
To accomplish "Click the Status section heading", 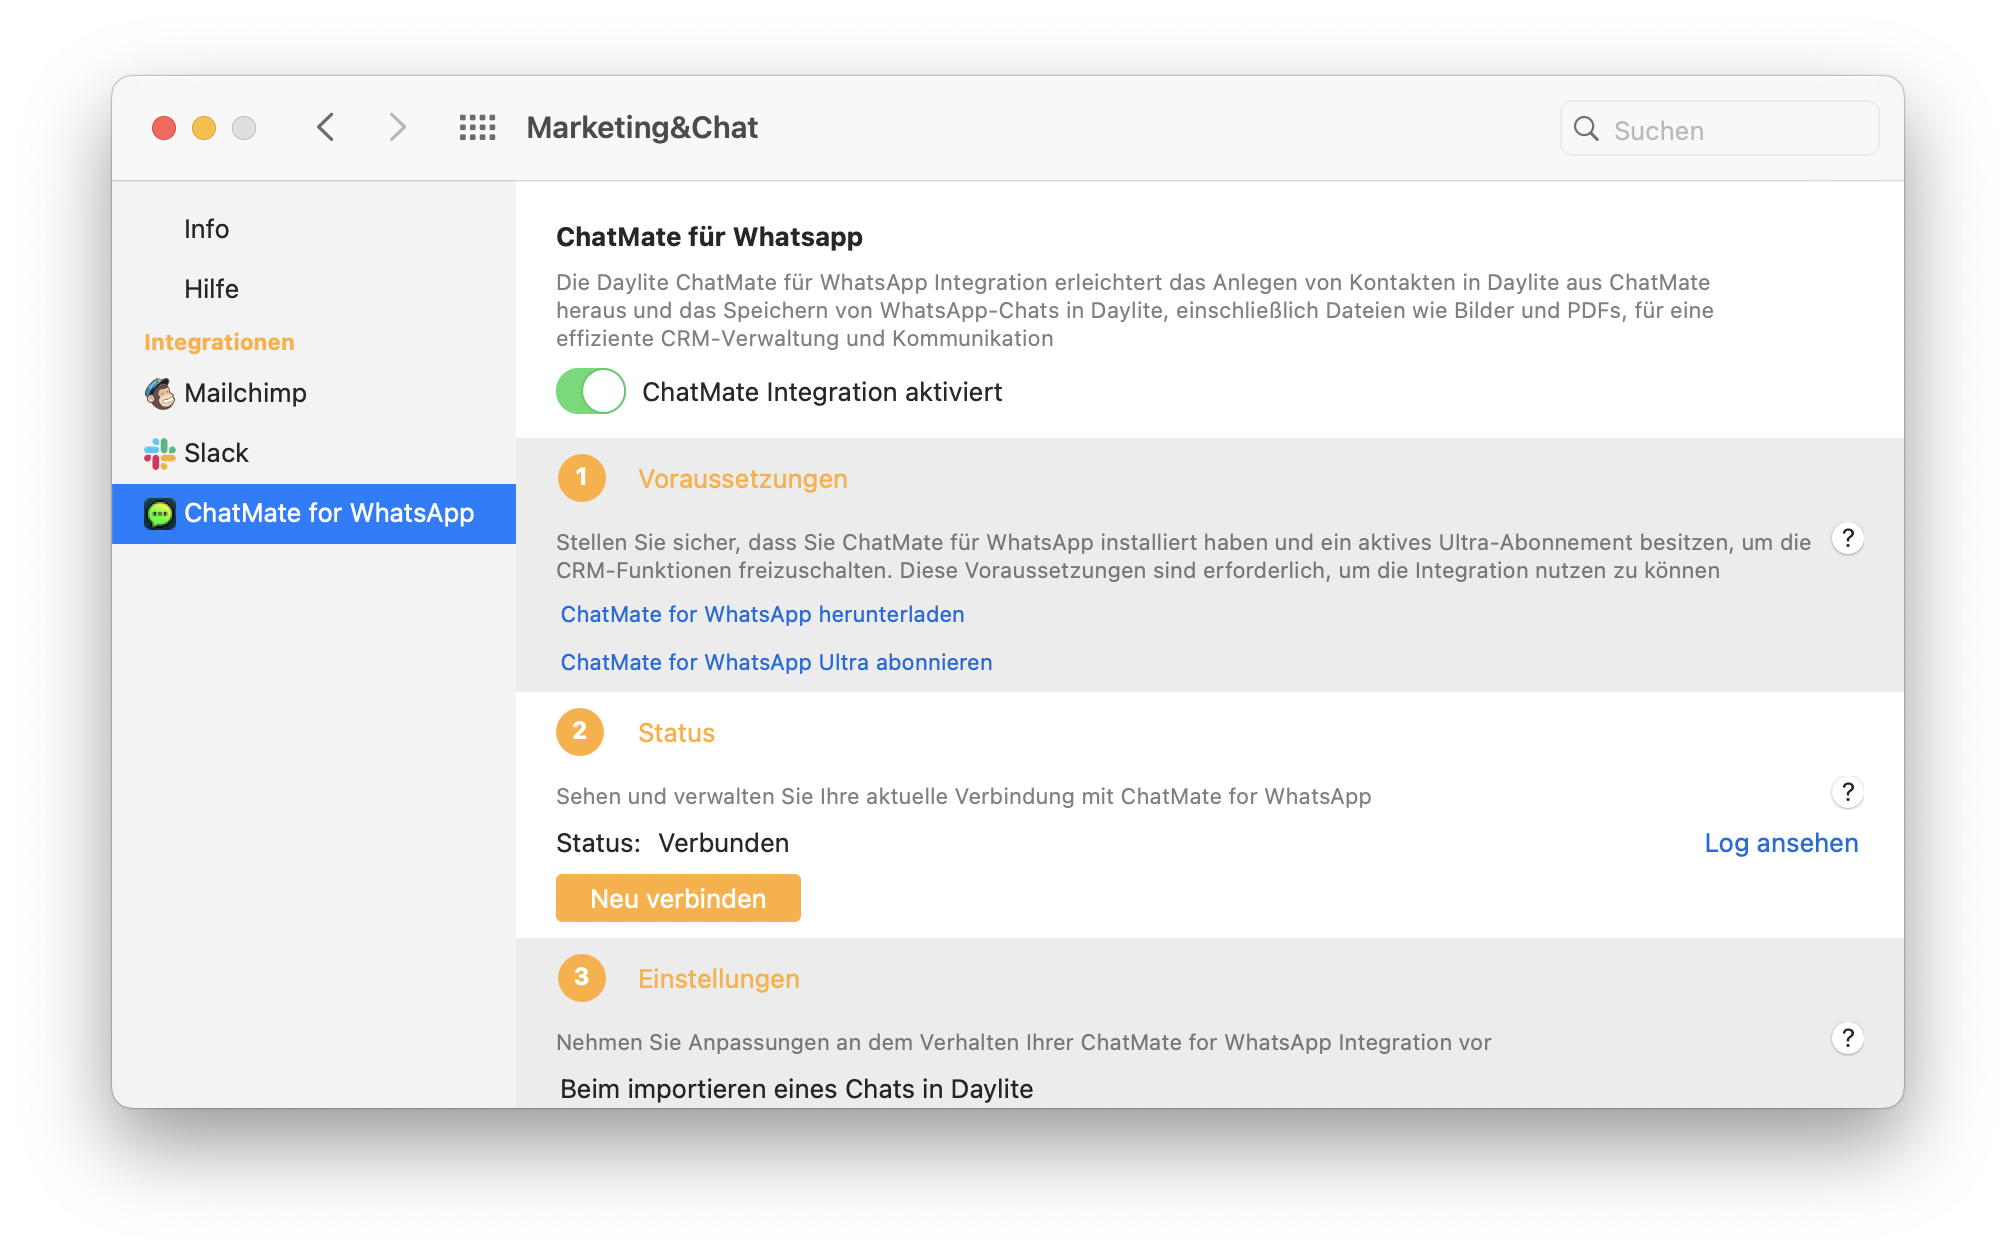I will (x=676, y=733).
